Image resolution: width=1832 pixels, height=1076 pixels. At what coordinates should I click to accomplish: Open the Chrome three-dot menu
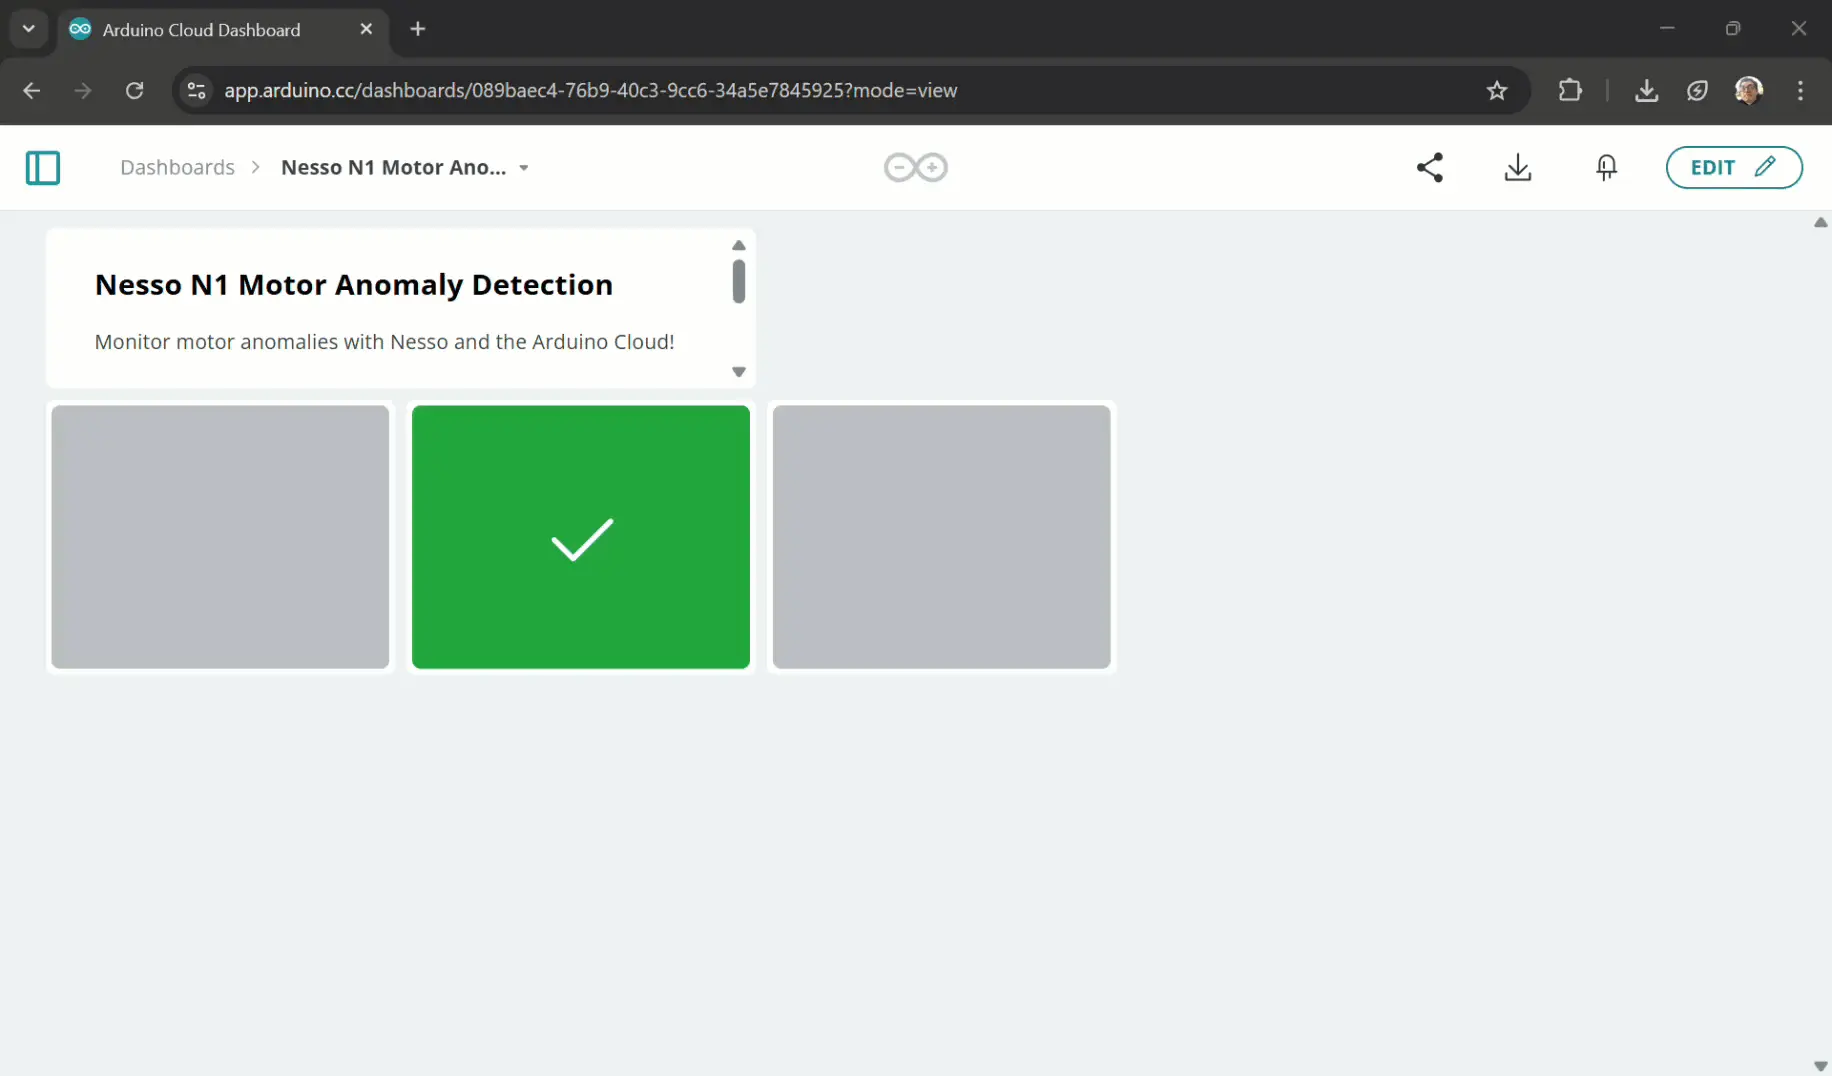point(1800,91)
